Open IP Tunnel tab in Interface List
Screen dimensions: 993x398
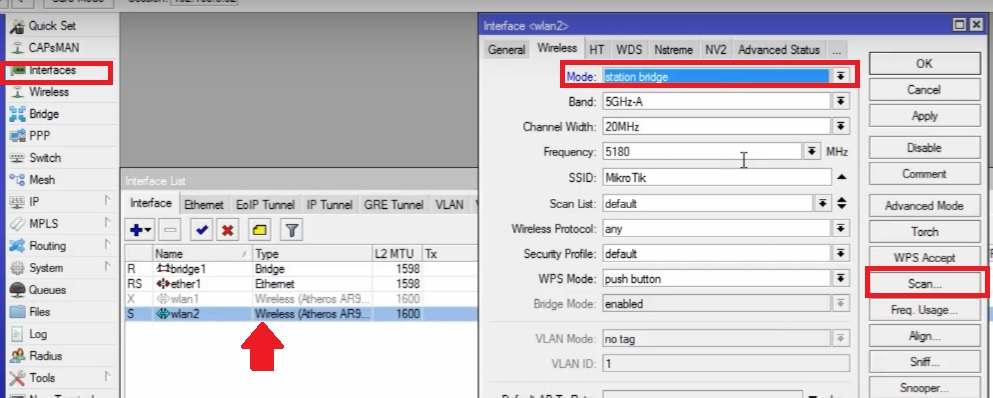(329, 205)
